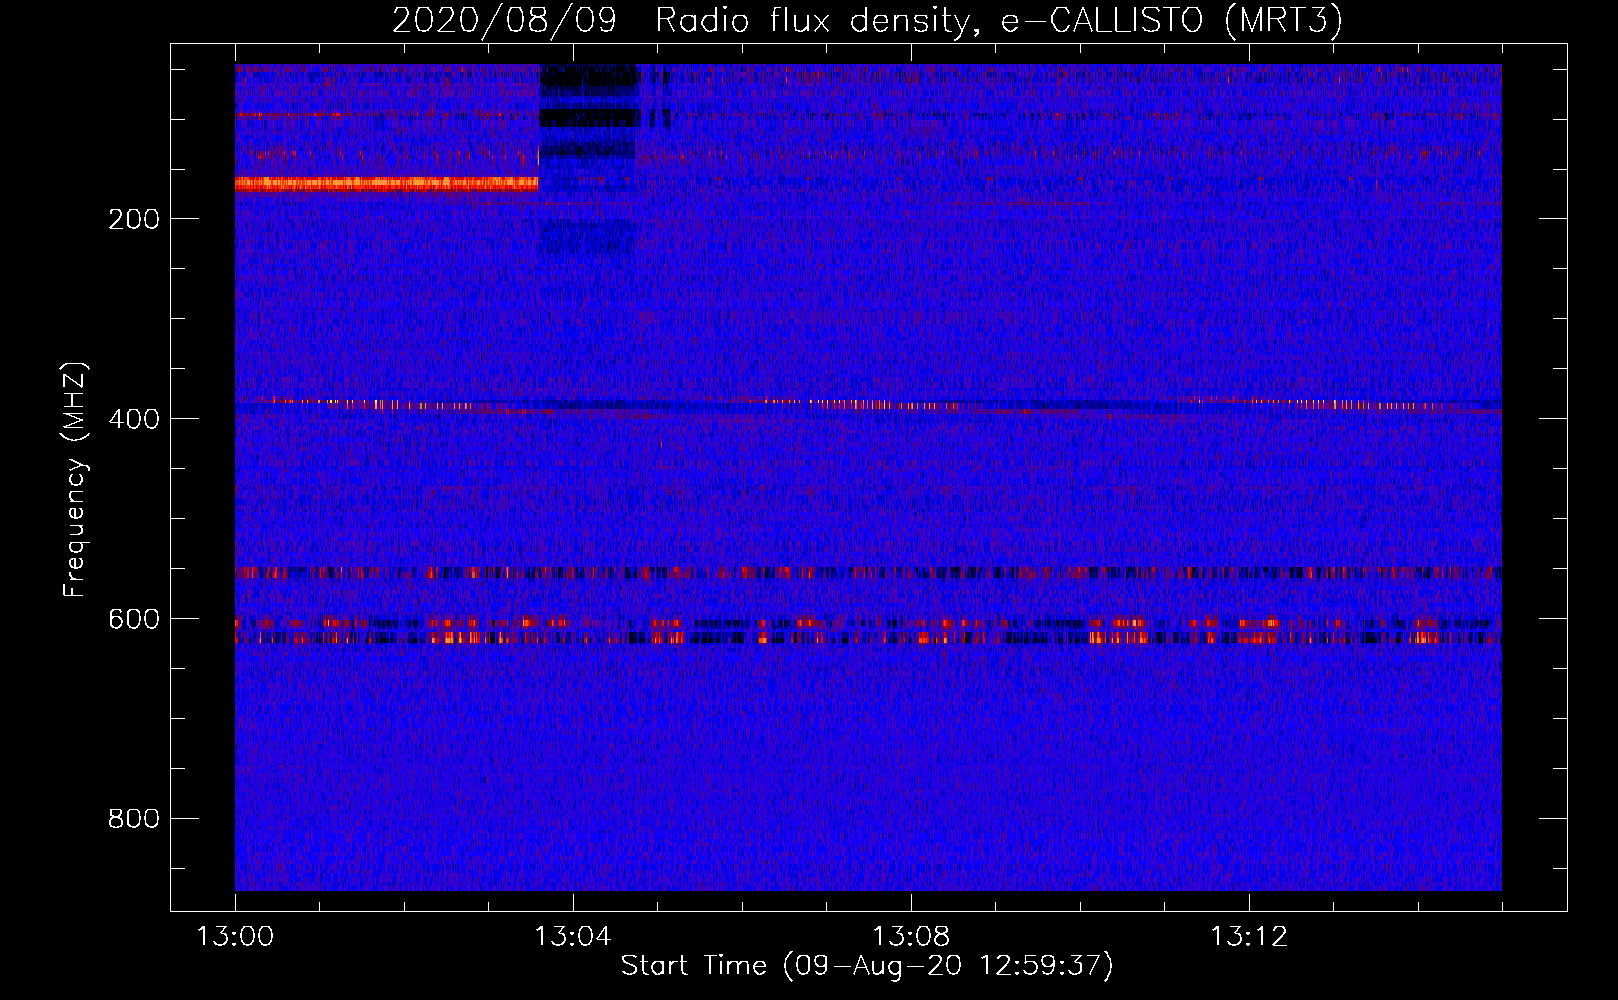Click the 400 frequency tick label
Image resolution: width=1618 pixels, height=1000 pixels.
tap(134, 419)
